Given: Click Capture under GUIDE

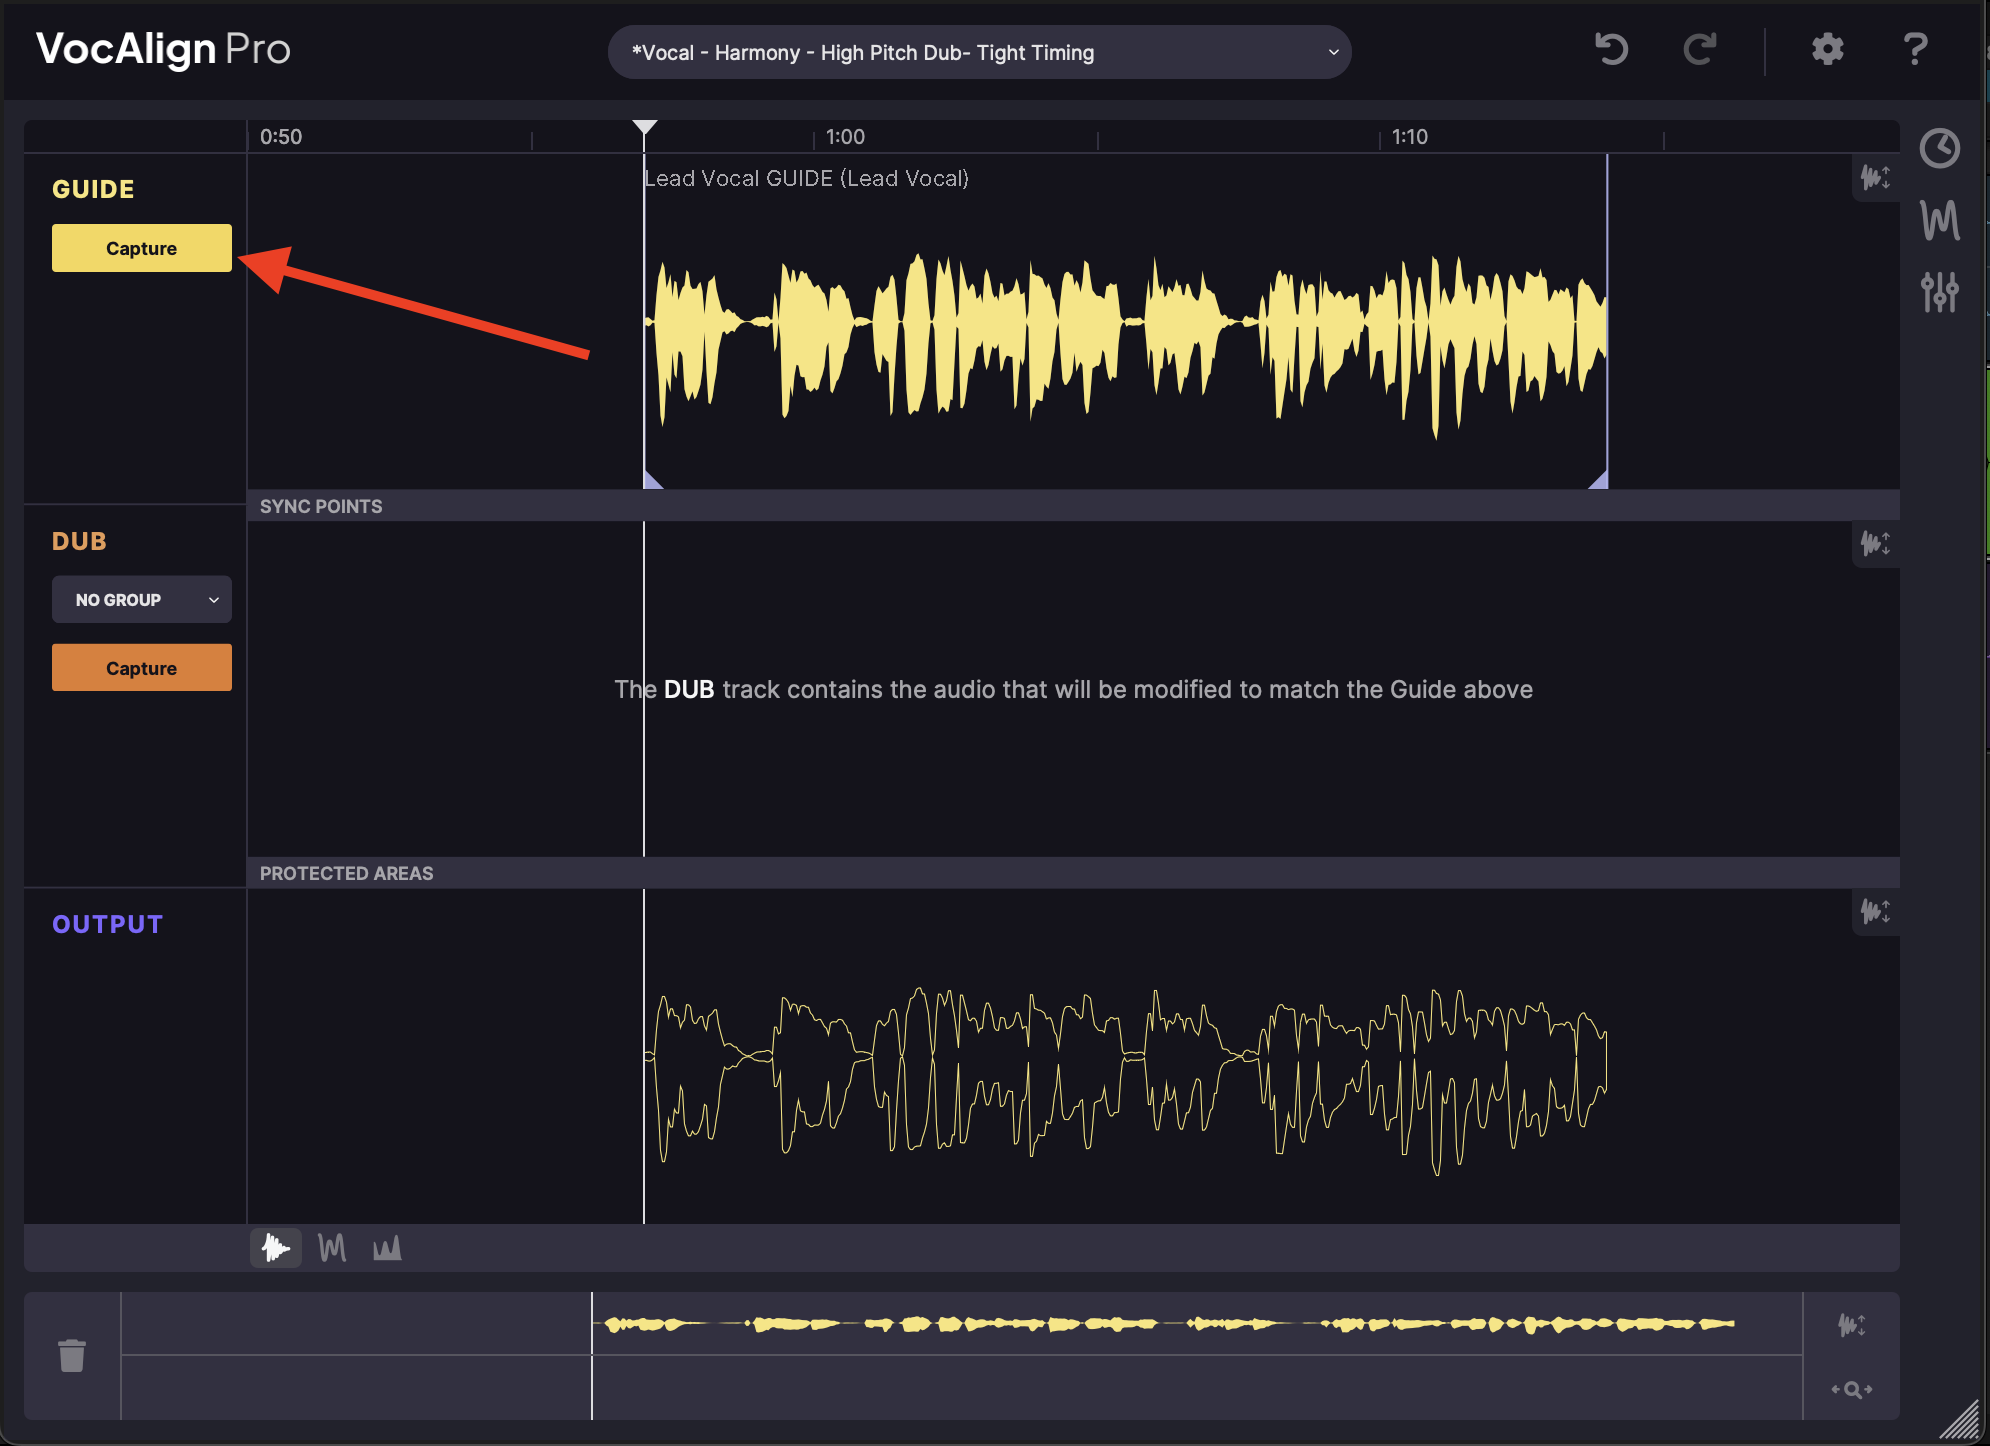Looking at the screenshot, I should (140, 247).
